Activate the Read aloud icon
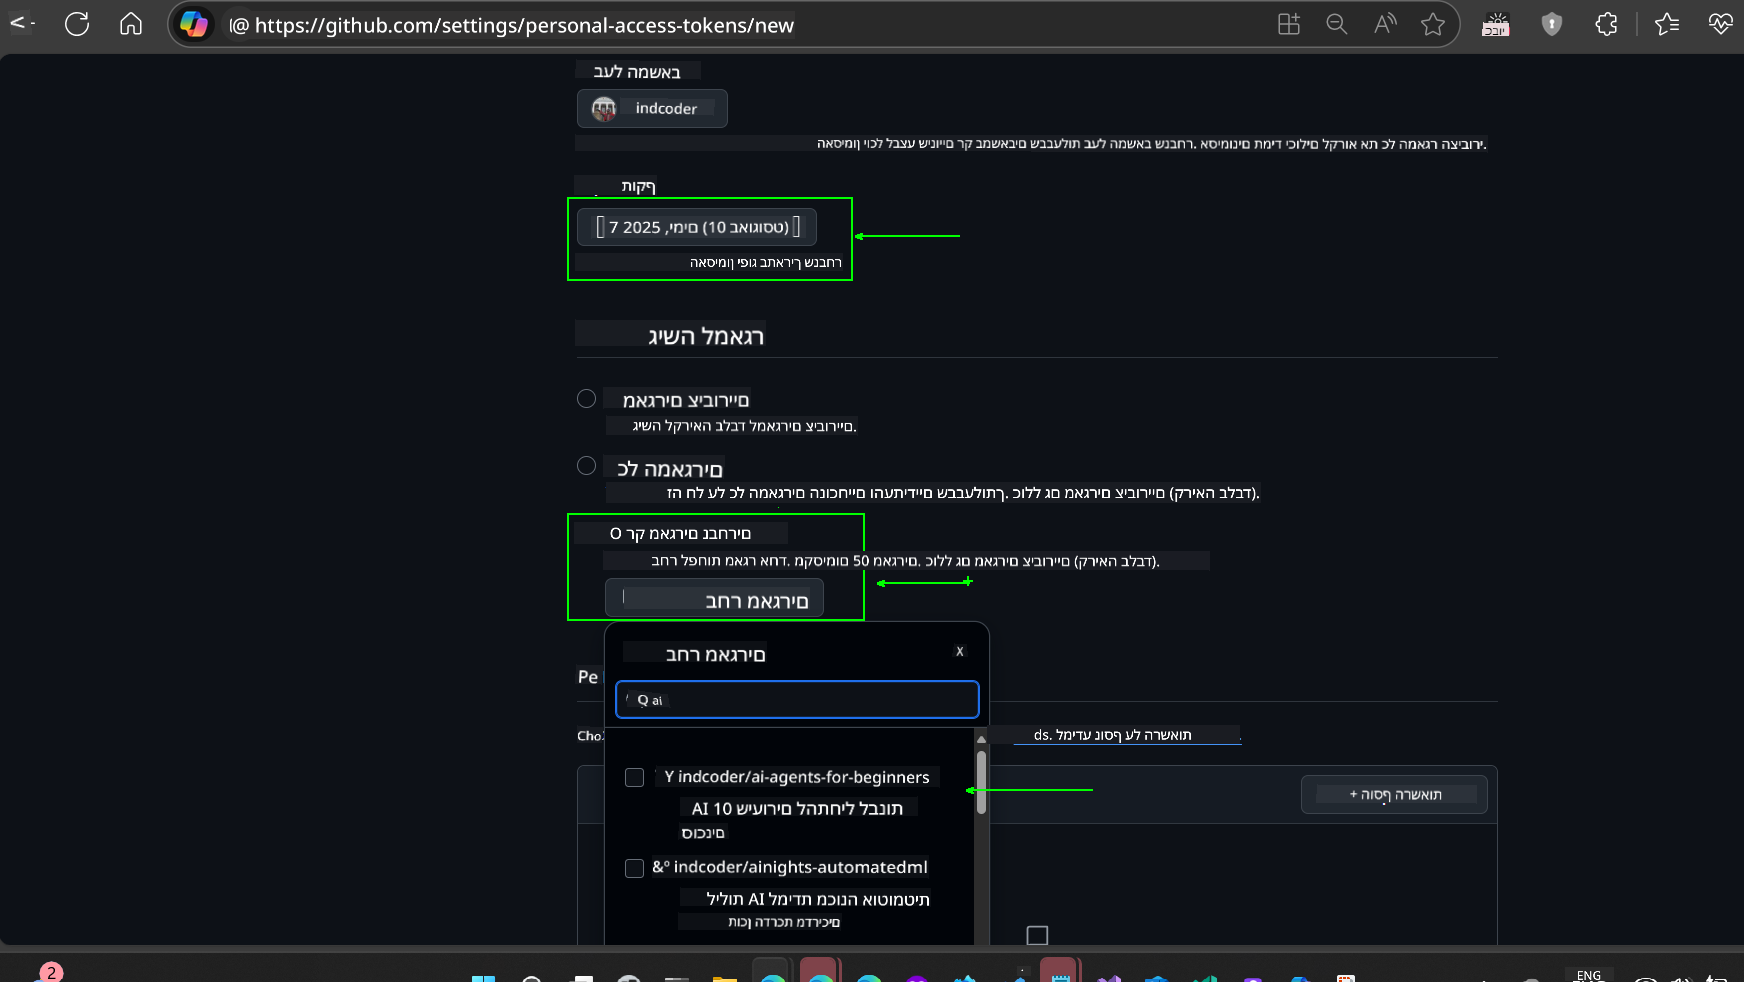 click(x=1385, y=24)
